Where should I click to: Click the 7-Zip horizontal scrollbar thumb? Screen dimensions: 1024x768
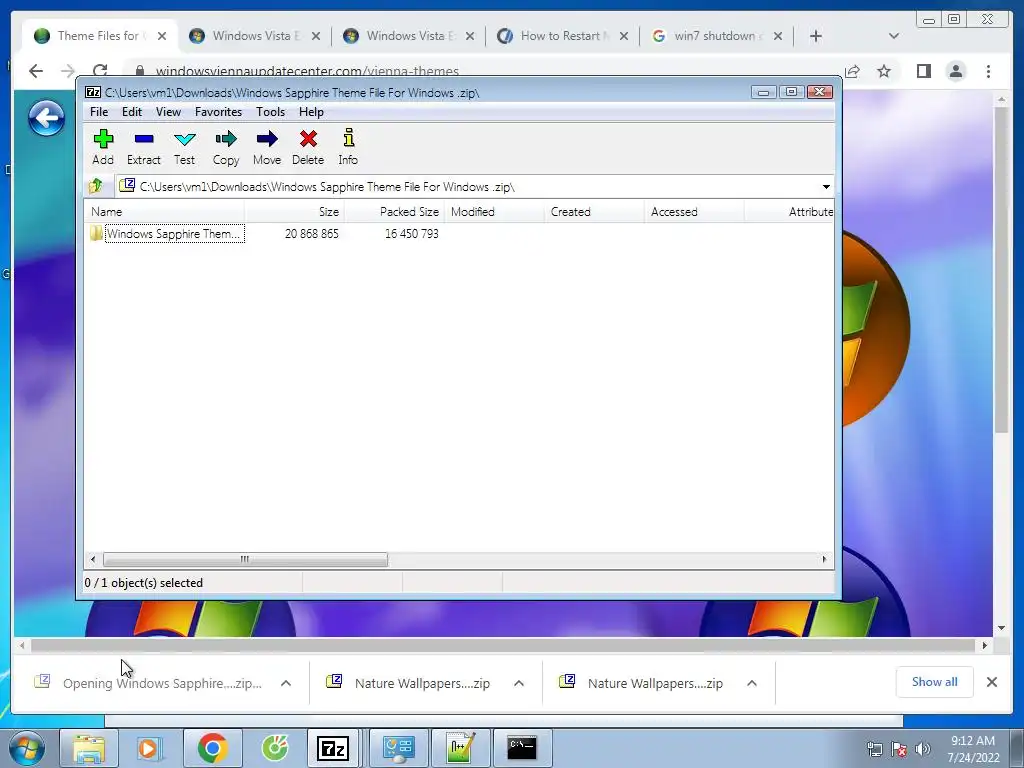tap(246, 560)
